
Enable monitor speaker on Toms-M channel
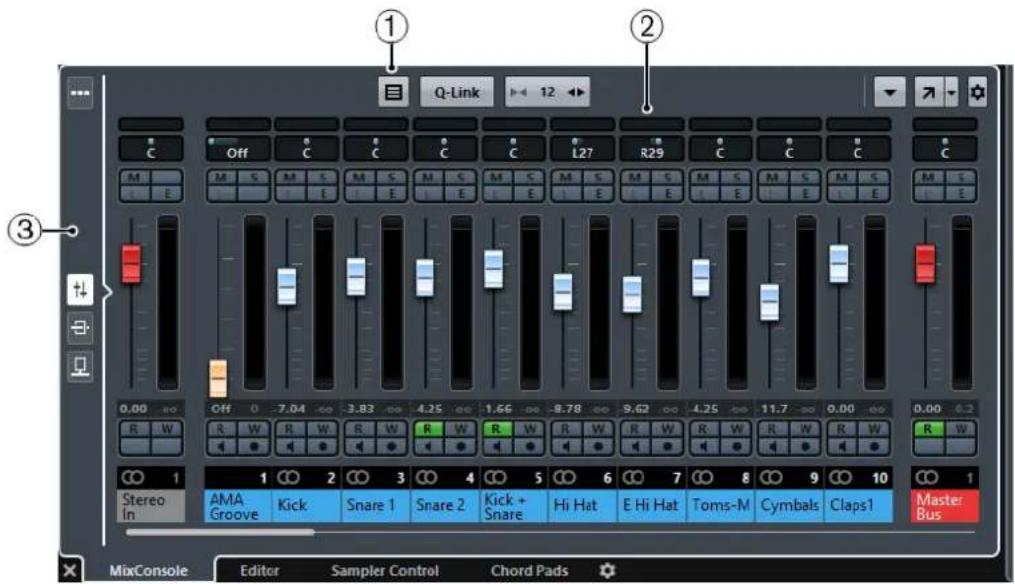(x=704, y=446)
